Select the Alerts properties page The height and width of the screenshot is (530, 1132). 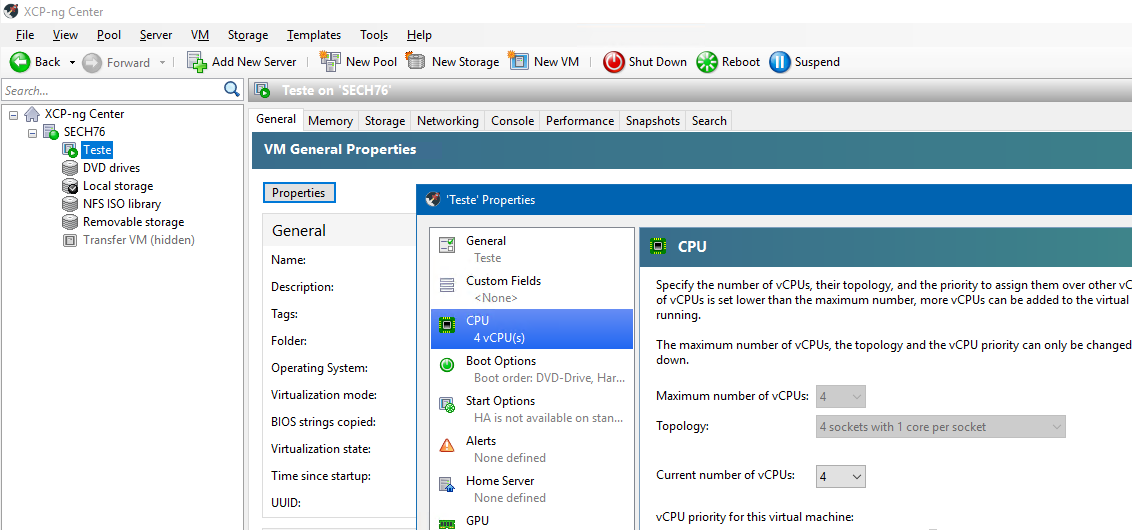pos(531,448)
